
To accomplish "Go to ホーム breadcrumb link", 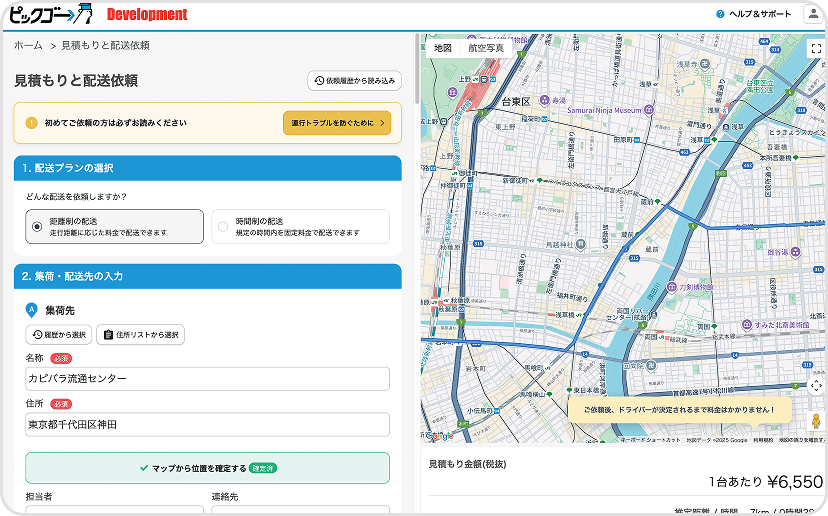I will click(x=28, y=45).
